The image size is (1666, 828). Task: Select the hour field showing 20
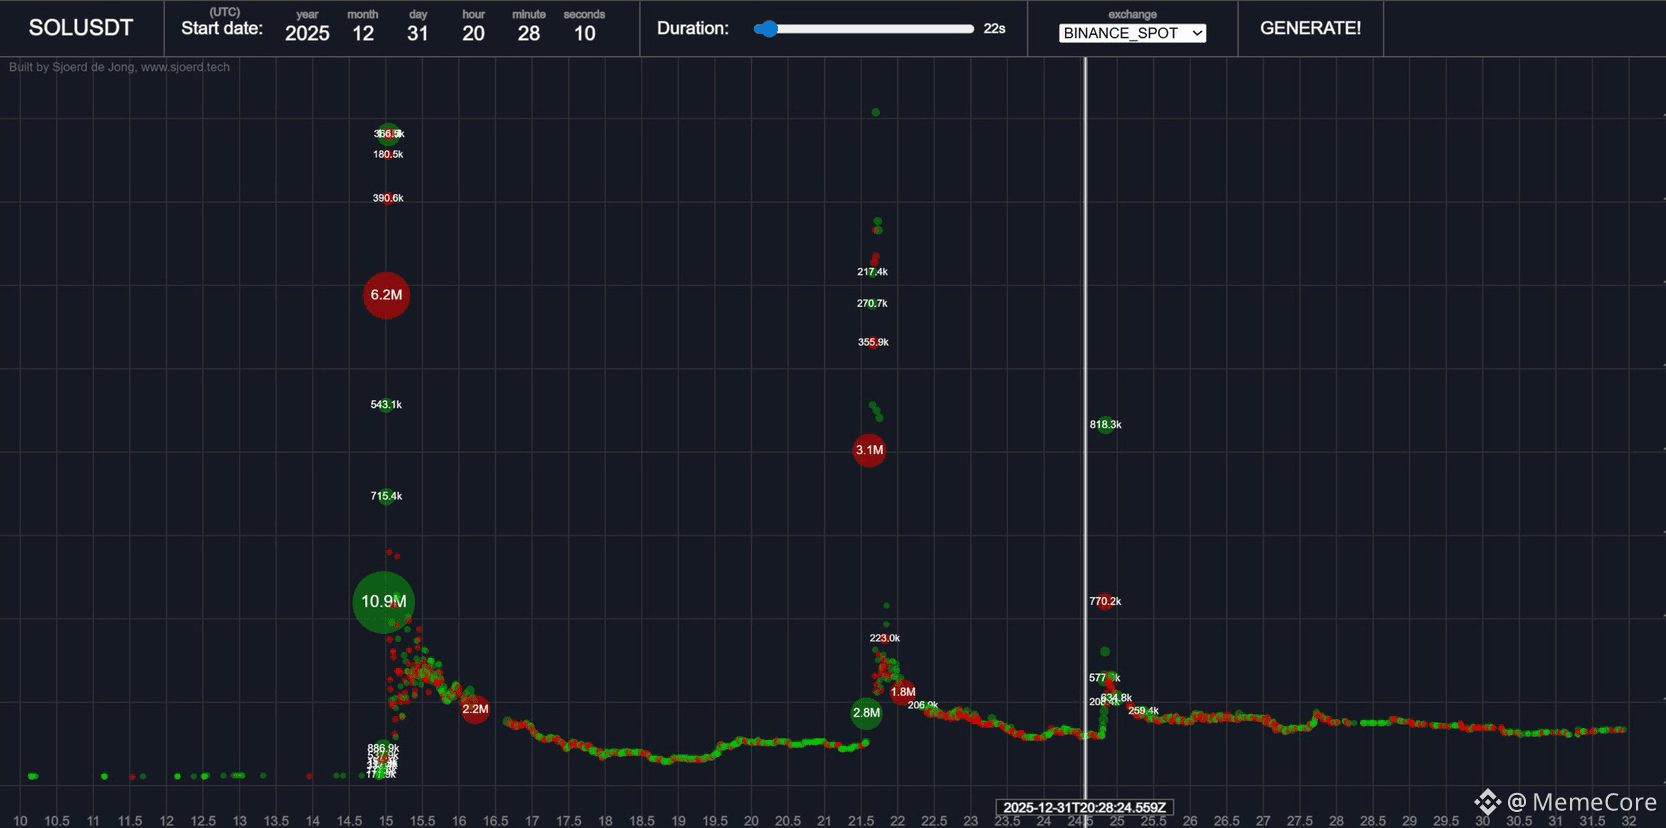tap(473, 33)
